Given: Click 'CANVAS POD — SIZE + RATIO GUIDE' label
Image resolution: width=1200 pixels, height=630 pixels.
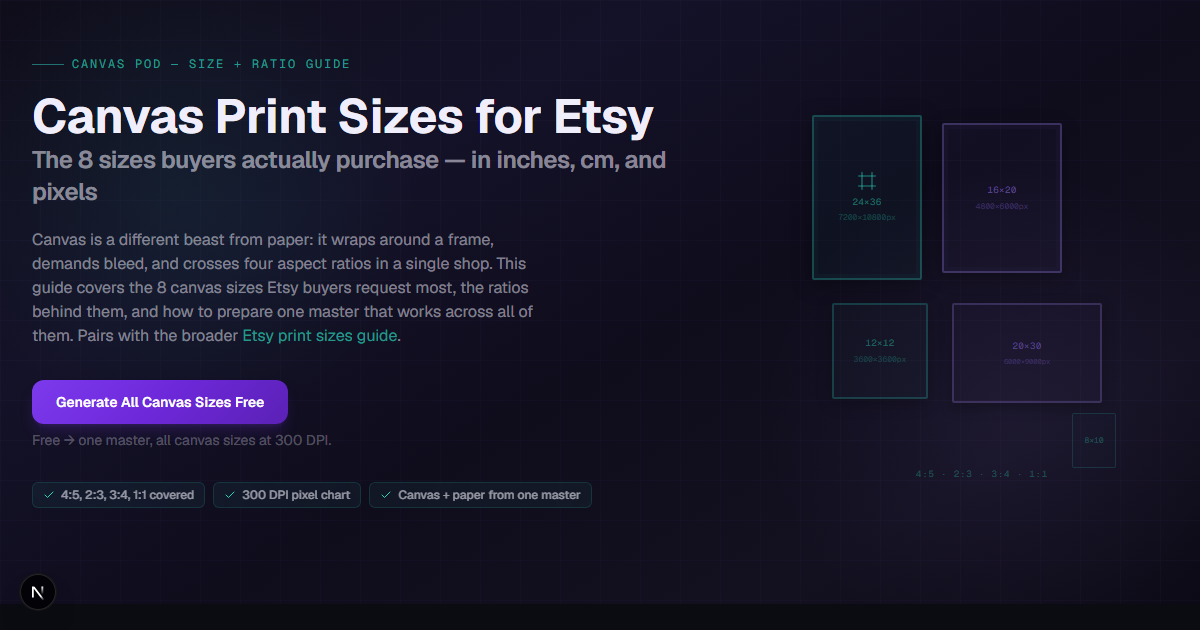Looking at the screenshot, I should 211,64.
